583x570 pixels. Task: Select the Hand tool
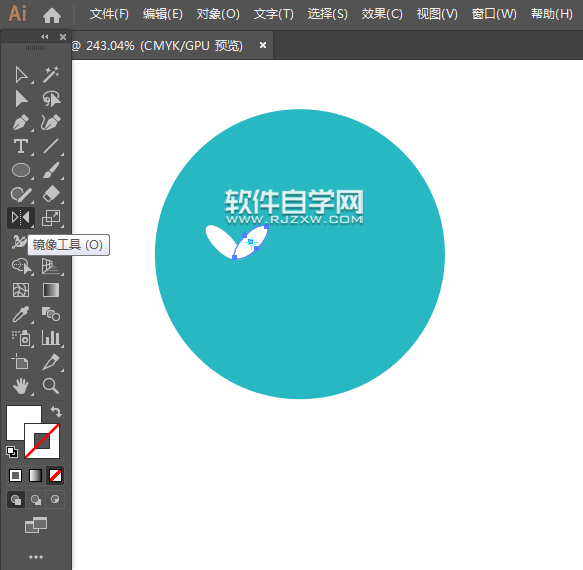[21, 386]
